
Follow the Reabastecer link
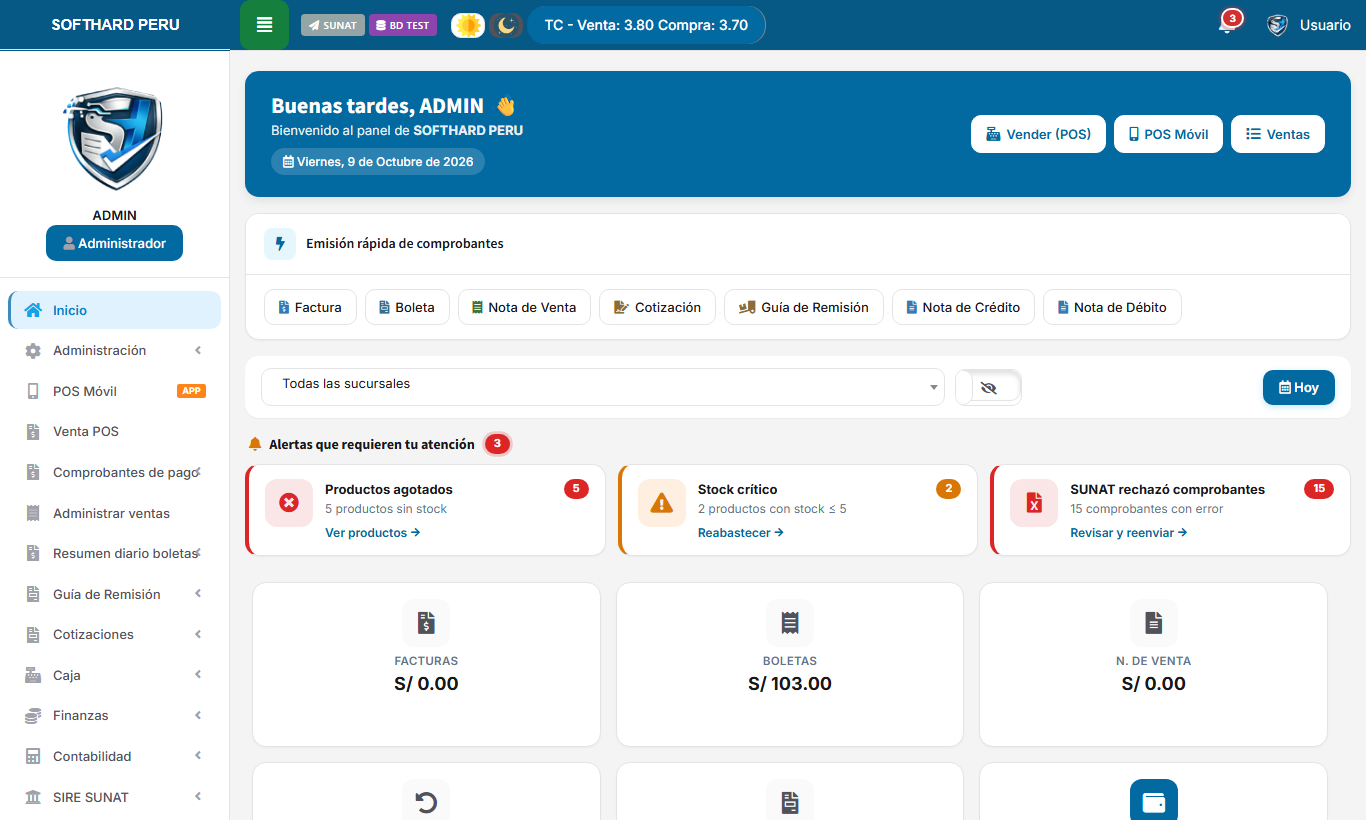click(741, 533)
